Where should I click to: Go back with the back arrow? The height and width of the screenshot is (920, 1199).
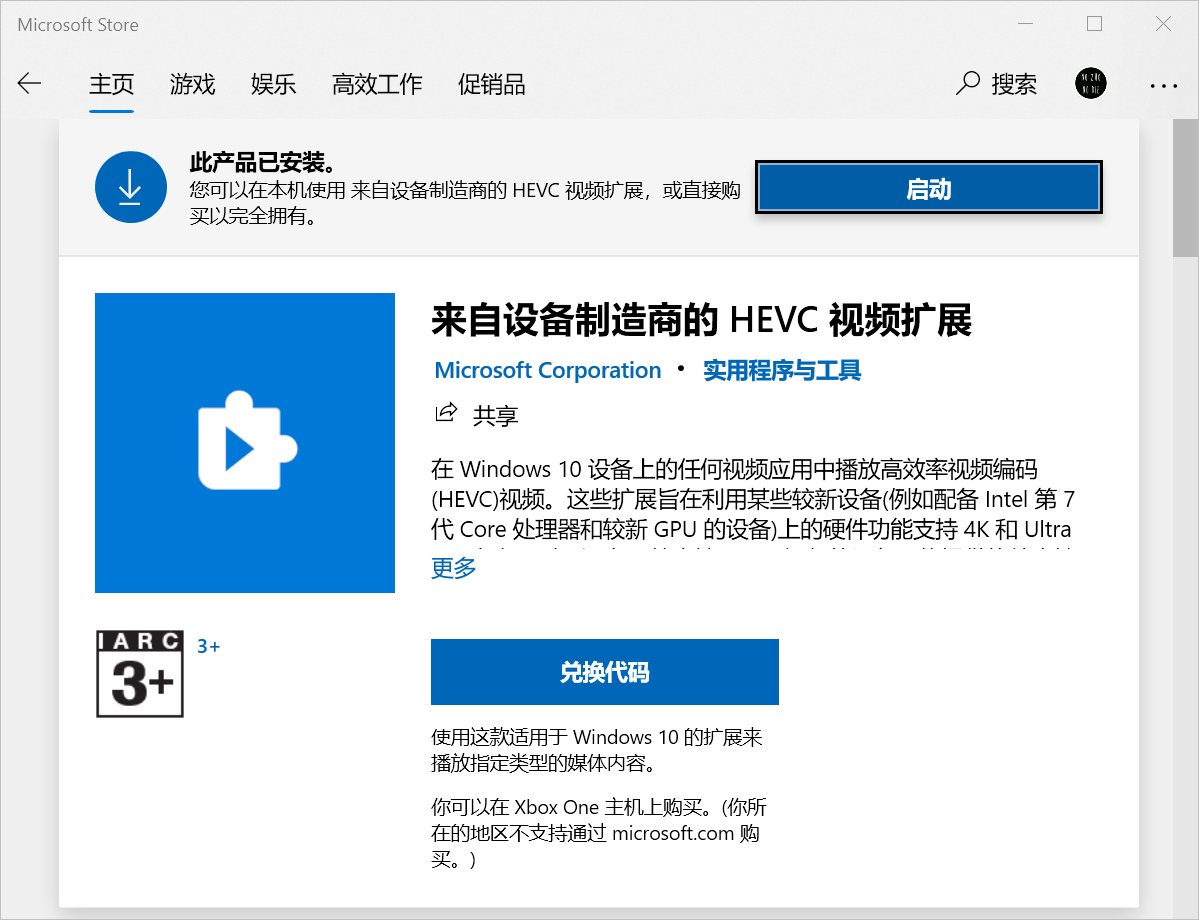click(x=29, y=83)
